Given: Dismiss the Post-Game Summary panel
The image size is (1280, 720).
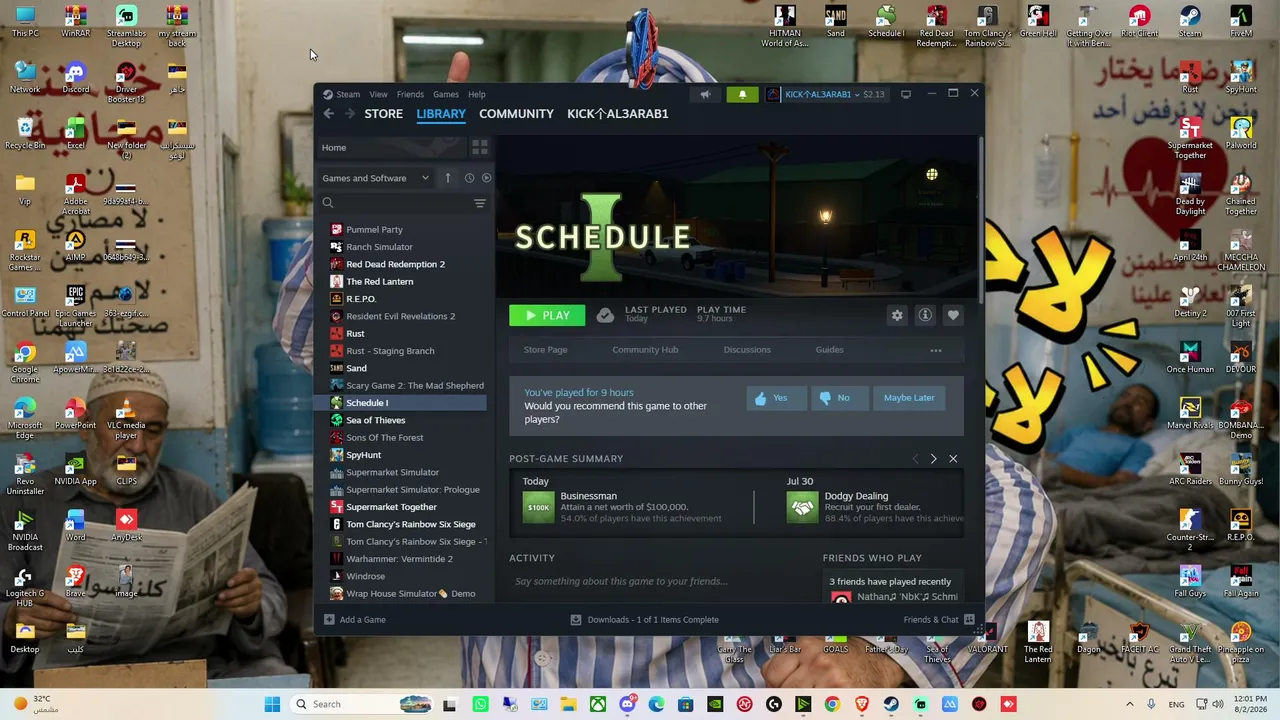Looking at the screenshot, I should [953, 459].
